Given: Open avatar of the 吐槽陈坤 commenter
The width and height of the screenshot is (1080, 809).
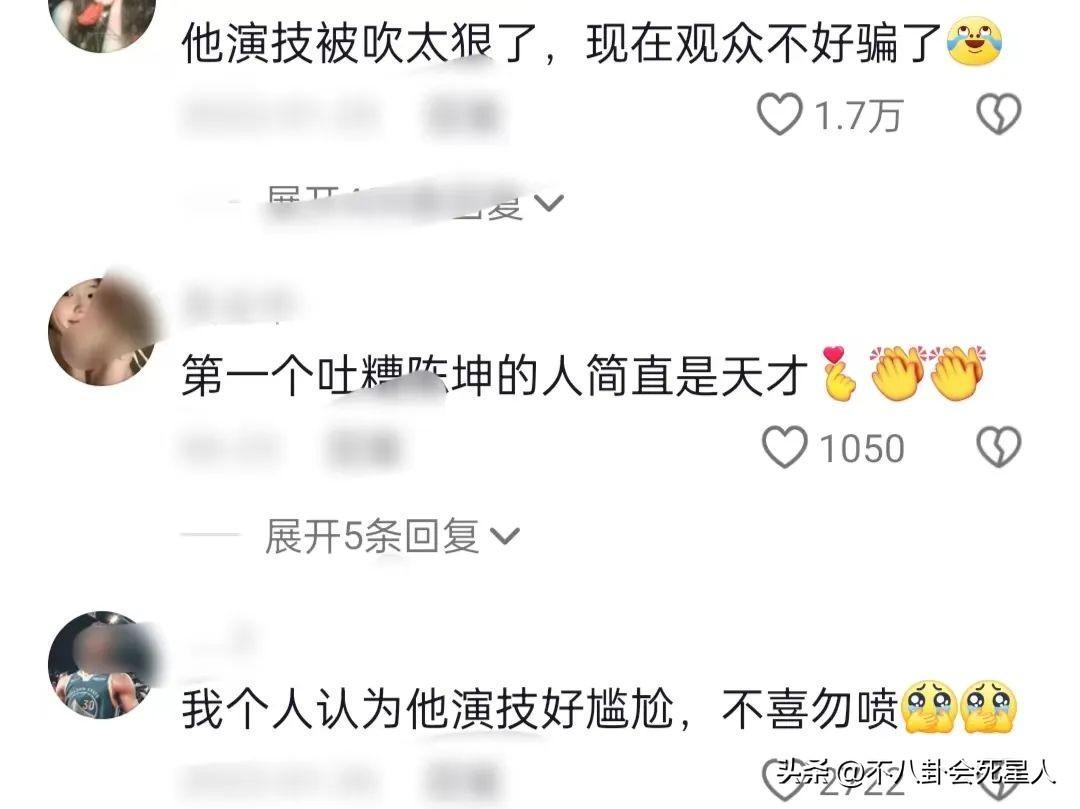Looking at the screenshot, I should point(102,331).
